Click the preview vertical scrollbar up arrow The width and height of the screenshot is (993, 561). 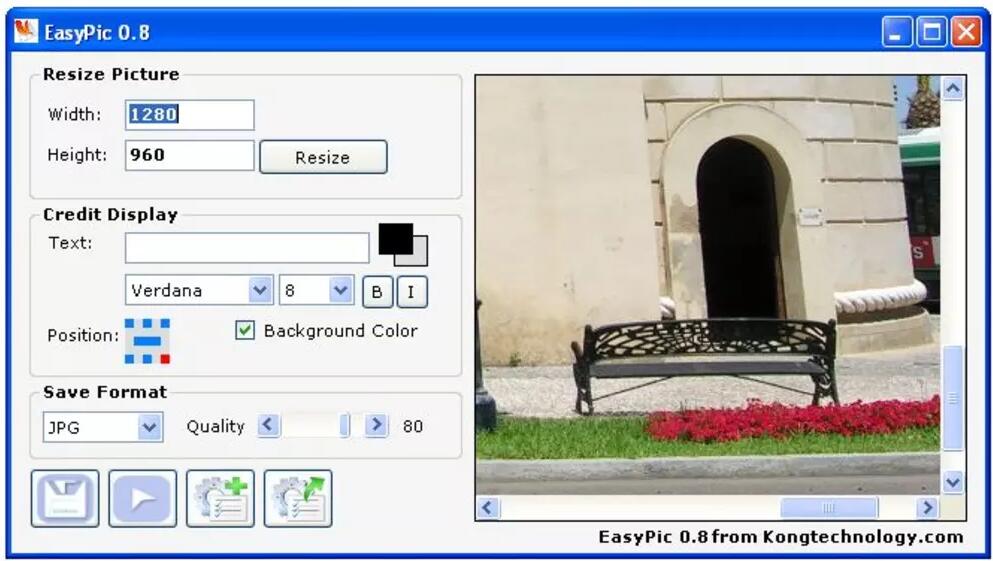[953, 88]
